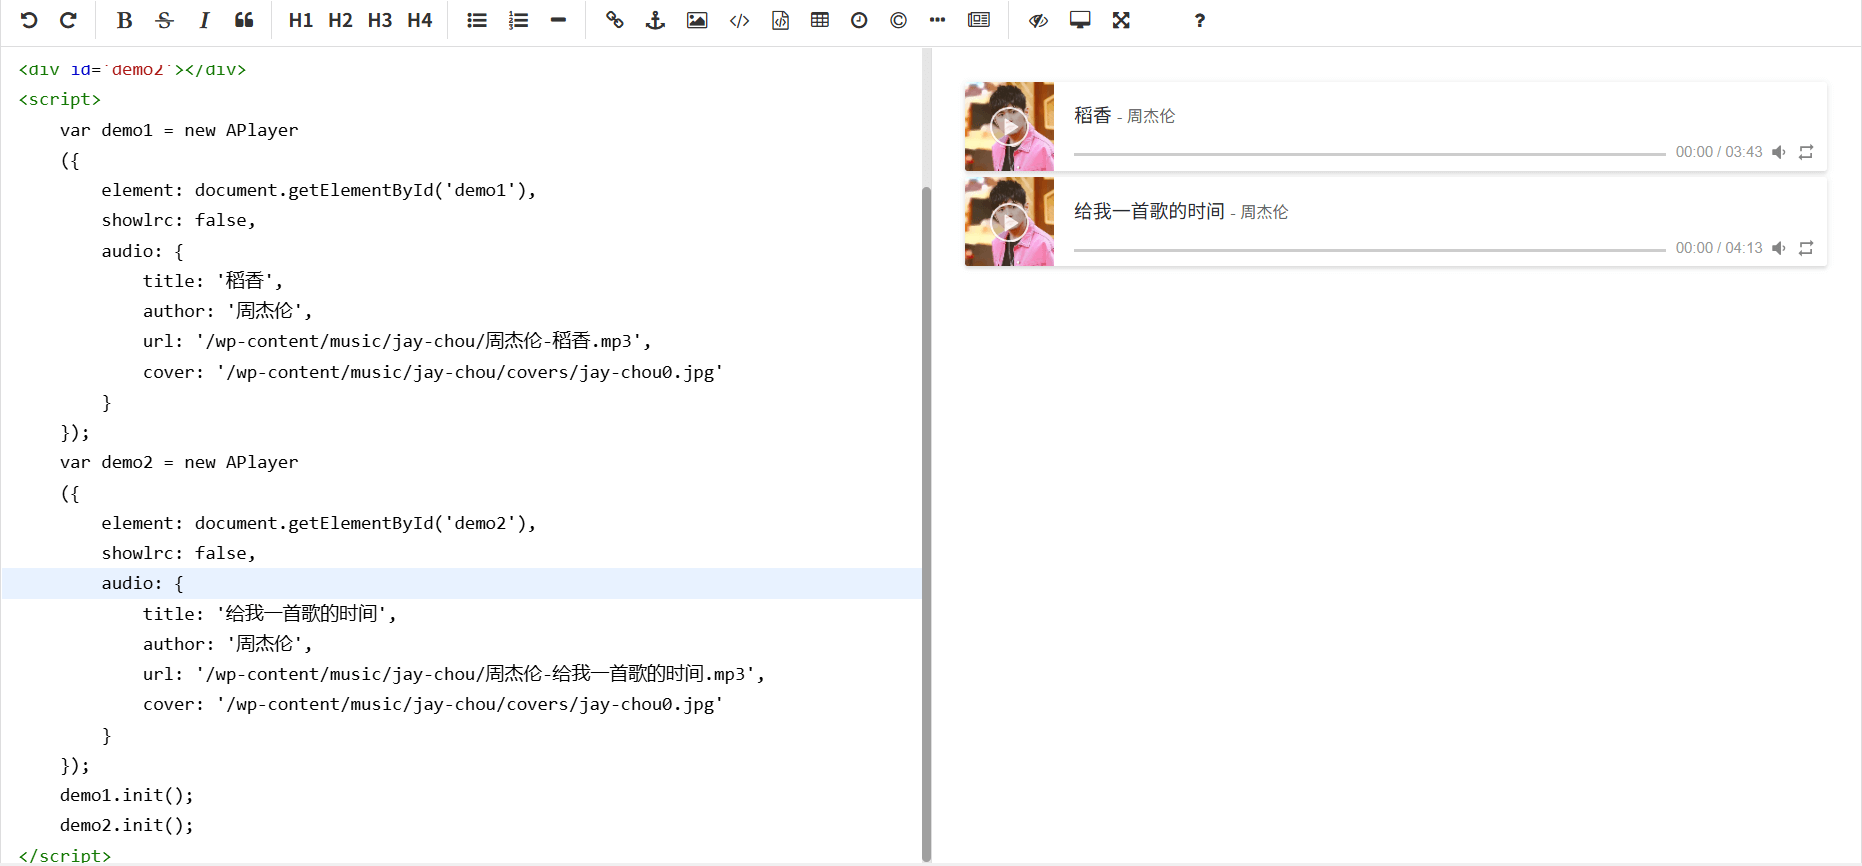Screen dimensions: 1862x866
Task: Play the song 稻香
Action: (x=1009, y=126)
